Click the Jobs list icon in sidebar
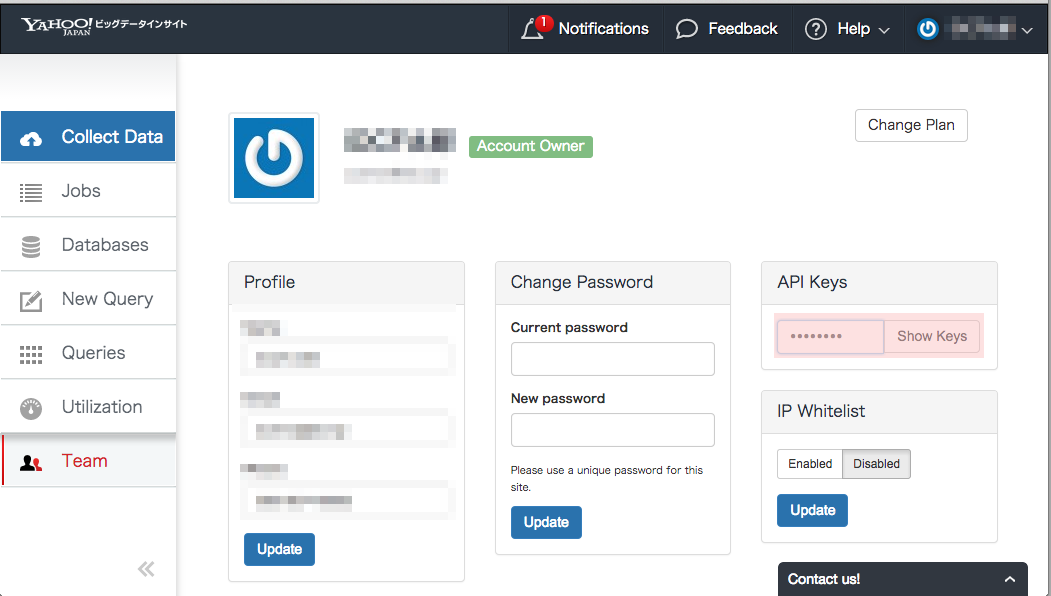Screen dimensions: 1051x596 pos(31,192)
